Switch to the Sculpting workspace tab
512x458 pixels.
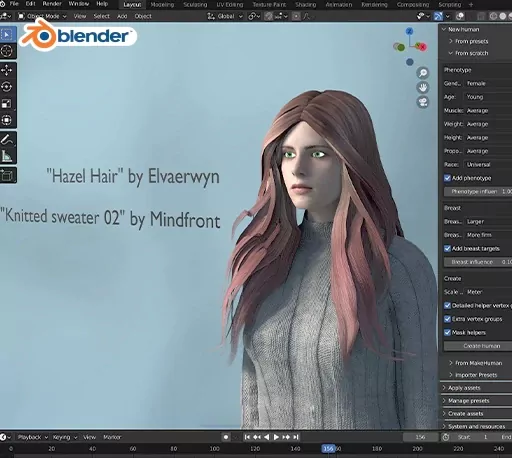point(195,5)
